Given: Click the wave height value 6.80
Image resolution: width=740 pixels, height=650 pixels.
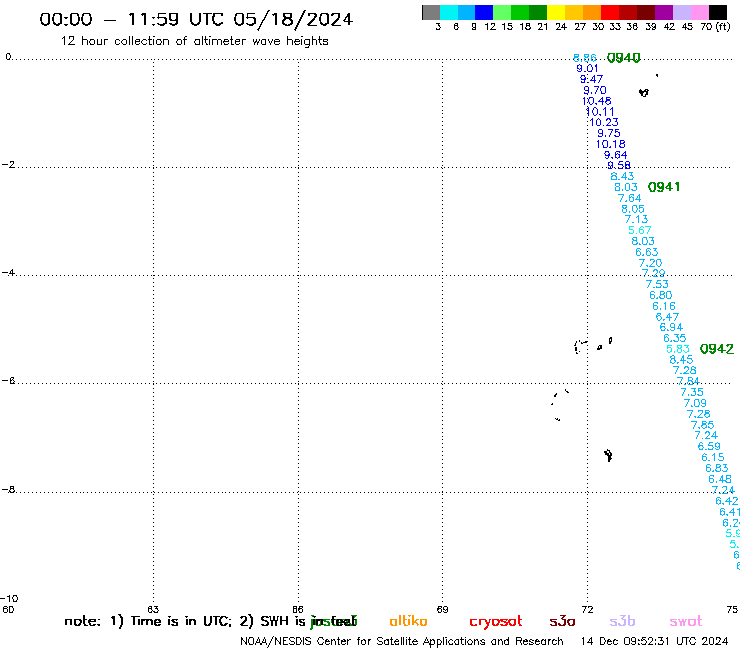Looking at the screenshot, I should [x=661, y=295].
